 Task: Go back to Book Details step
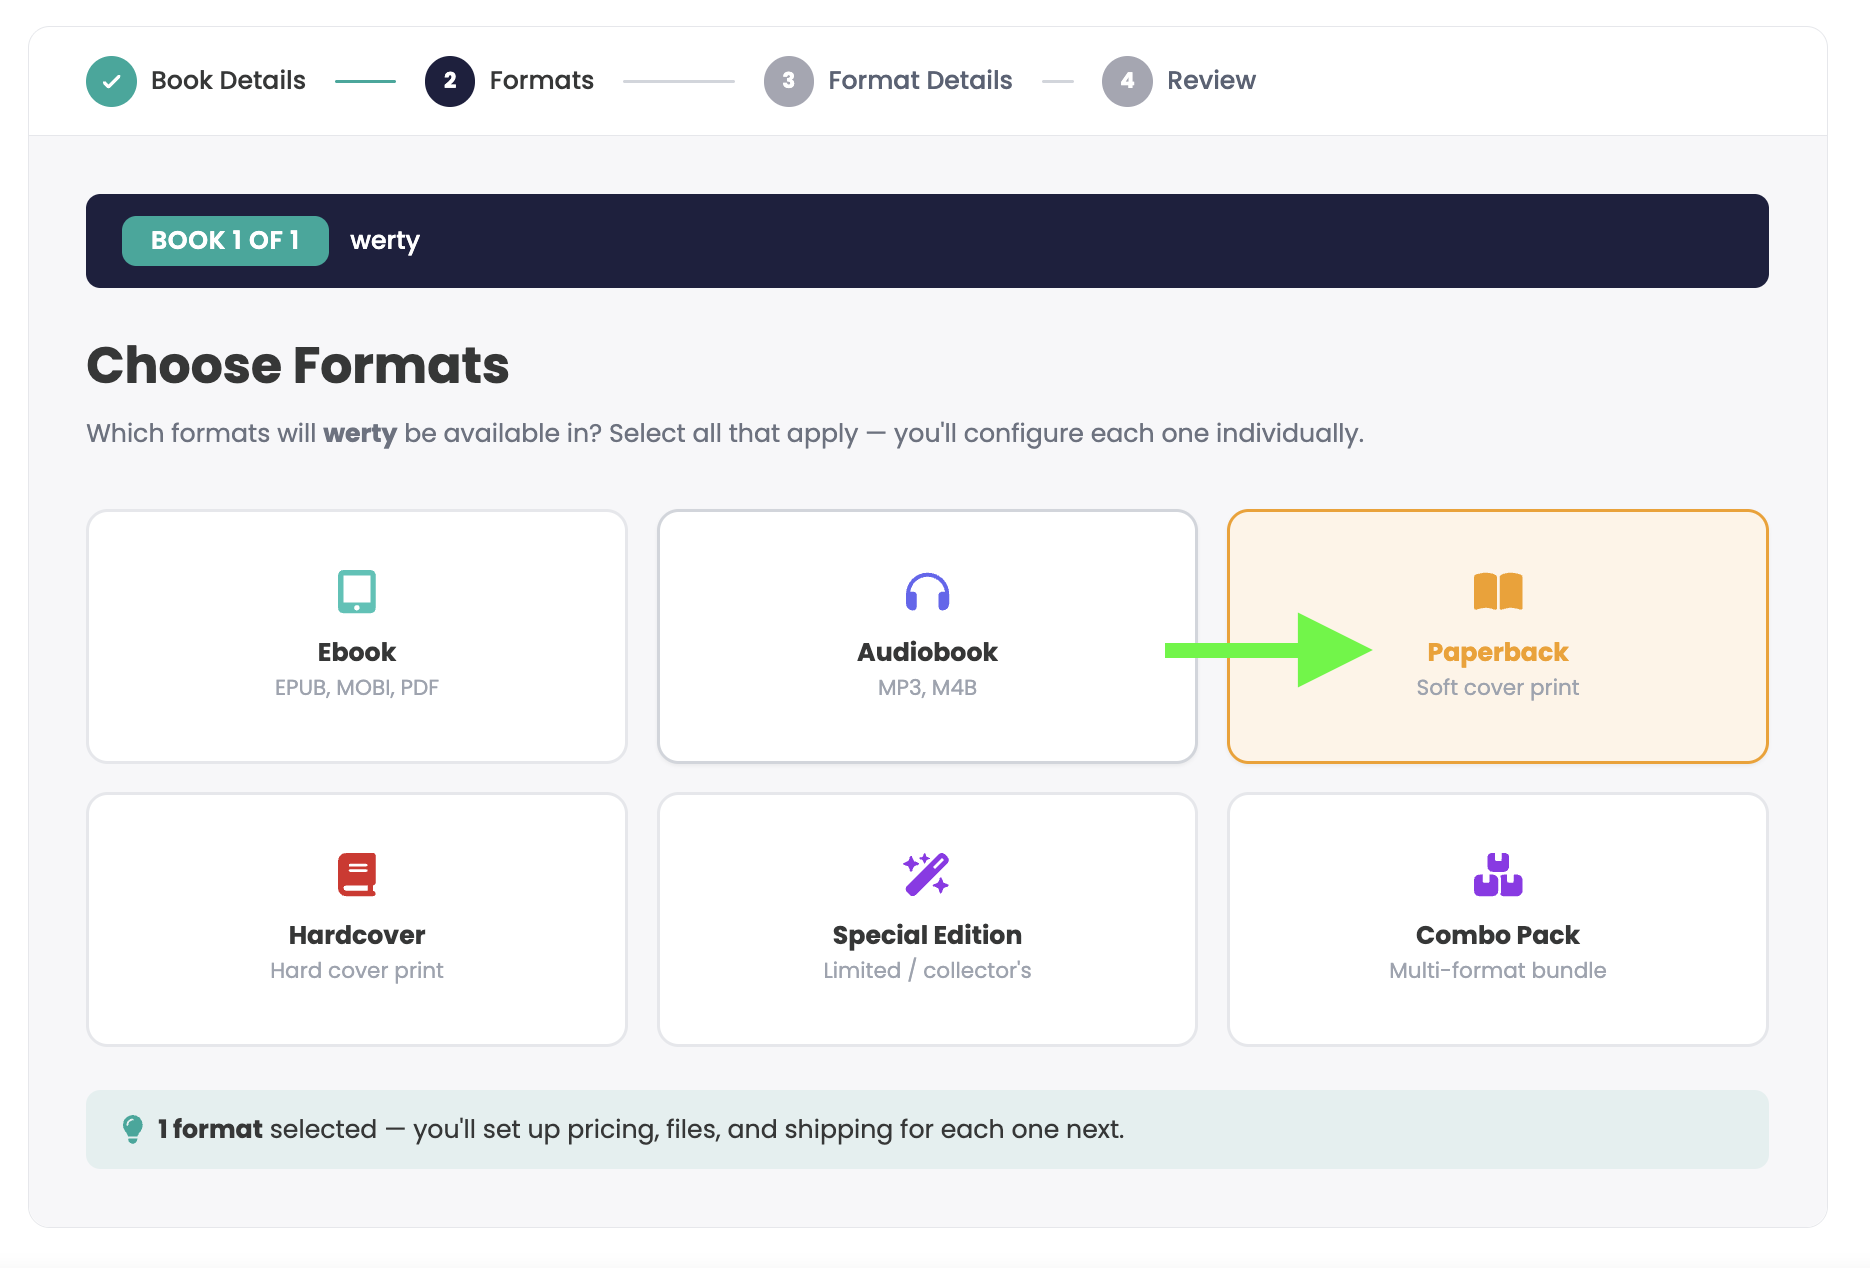(228, 80)
